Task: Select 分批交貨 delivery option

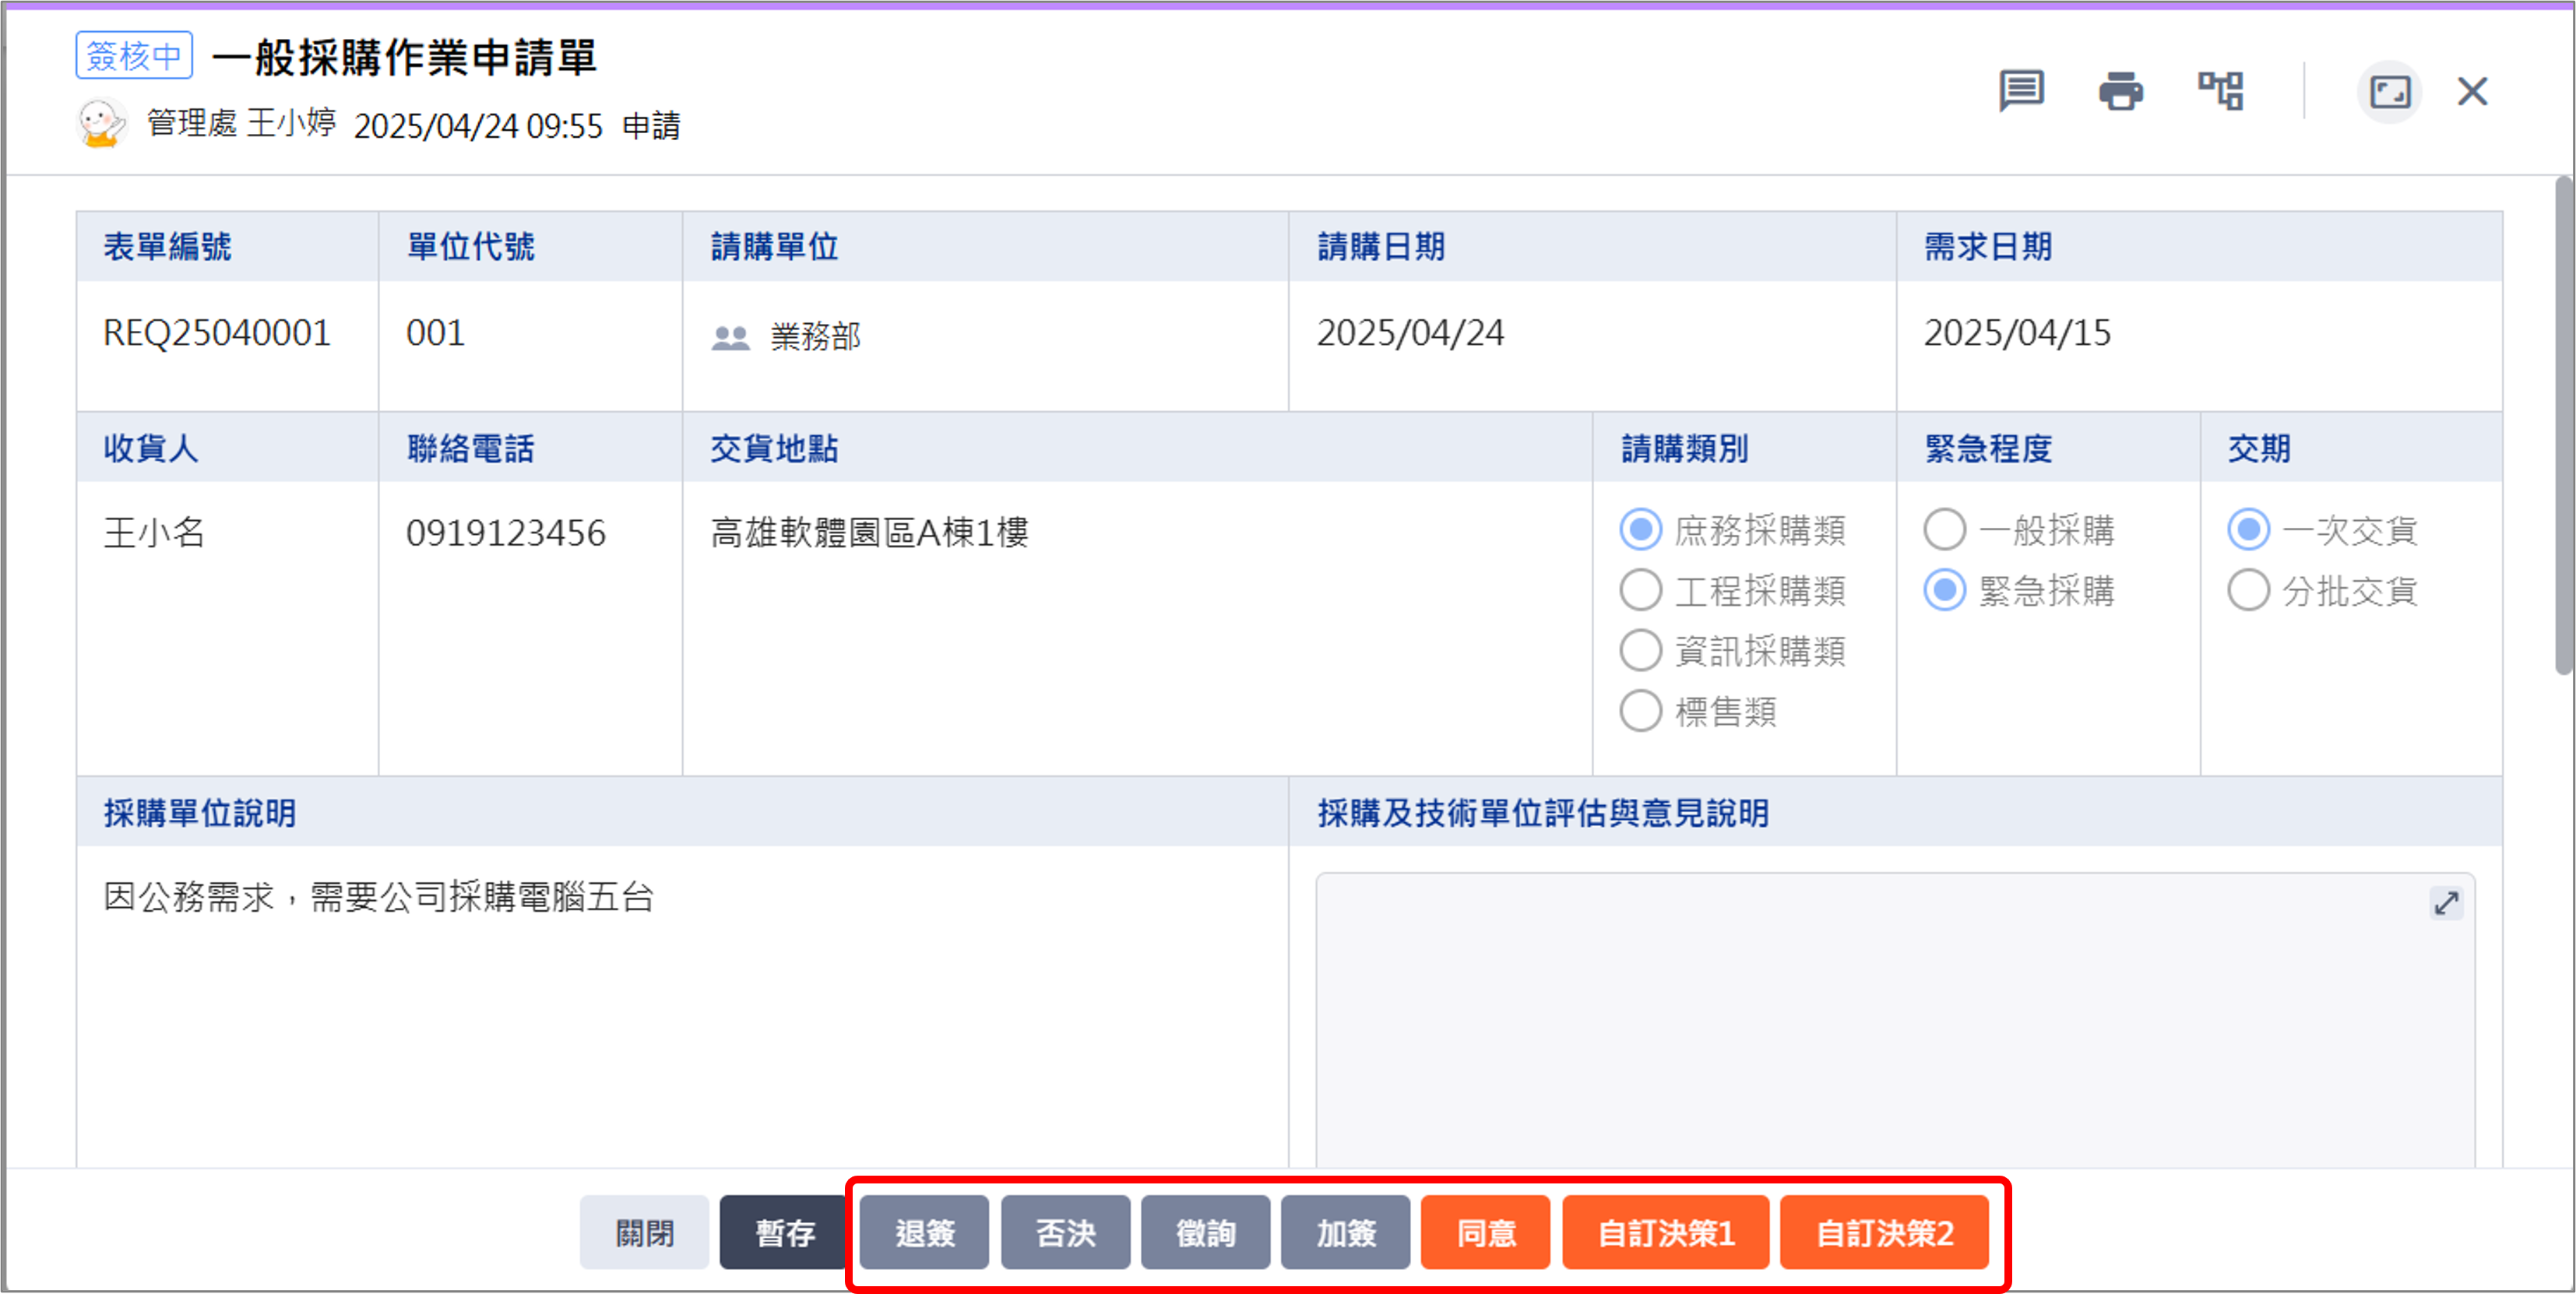Action: (2249, 590)
